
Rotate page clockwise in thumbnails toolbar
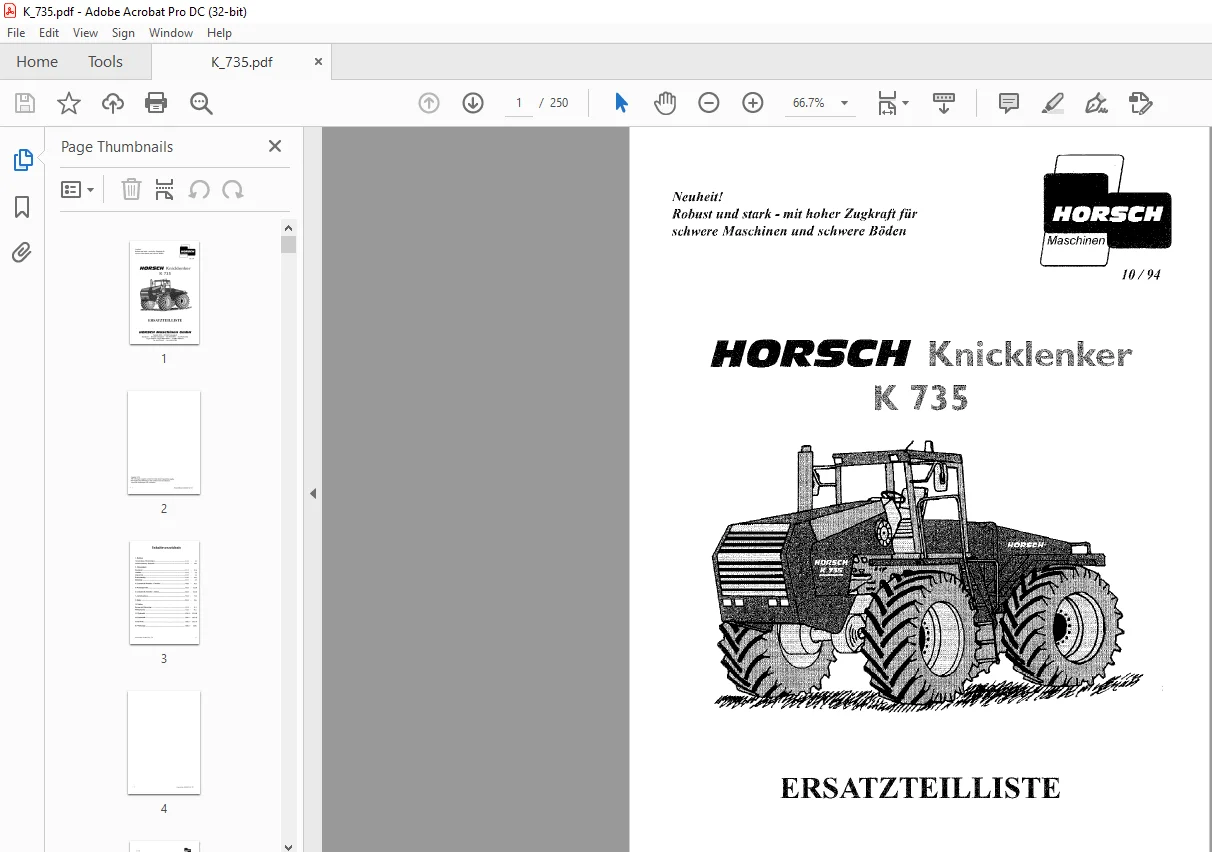(x=233, y=189)
